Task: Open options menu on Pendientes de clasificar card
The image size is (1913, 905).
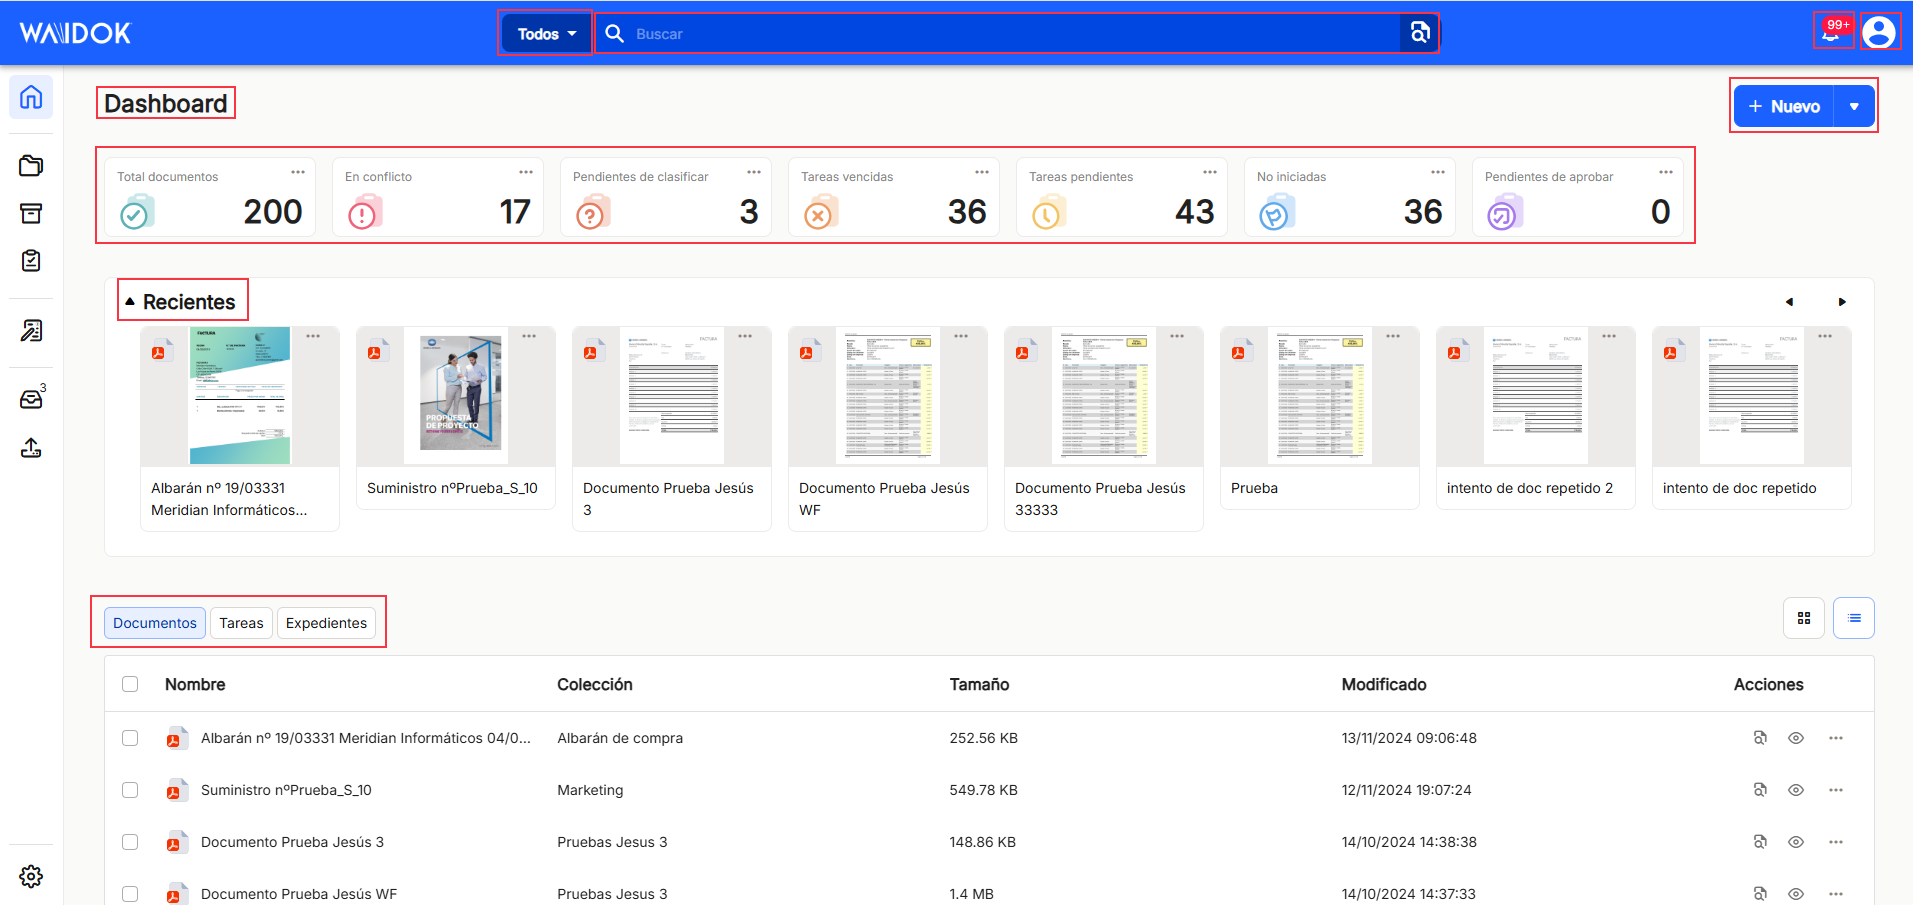Action: point(754,172)
